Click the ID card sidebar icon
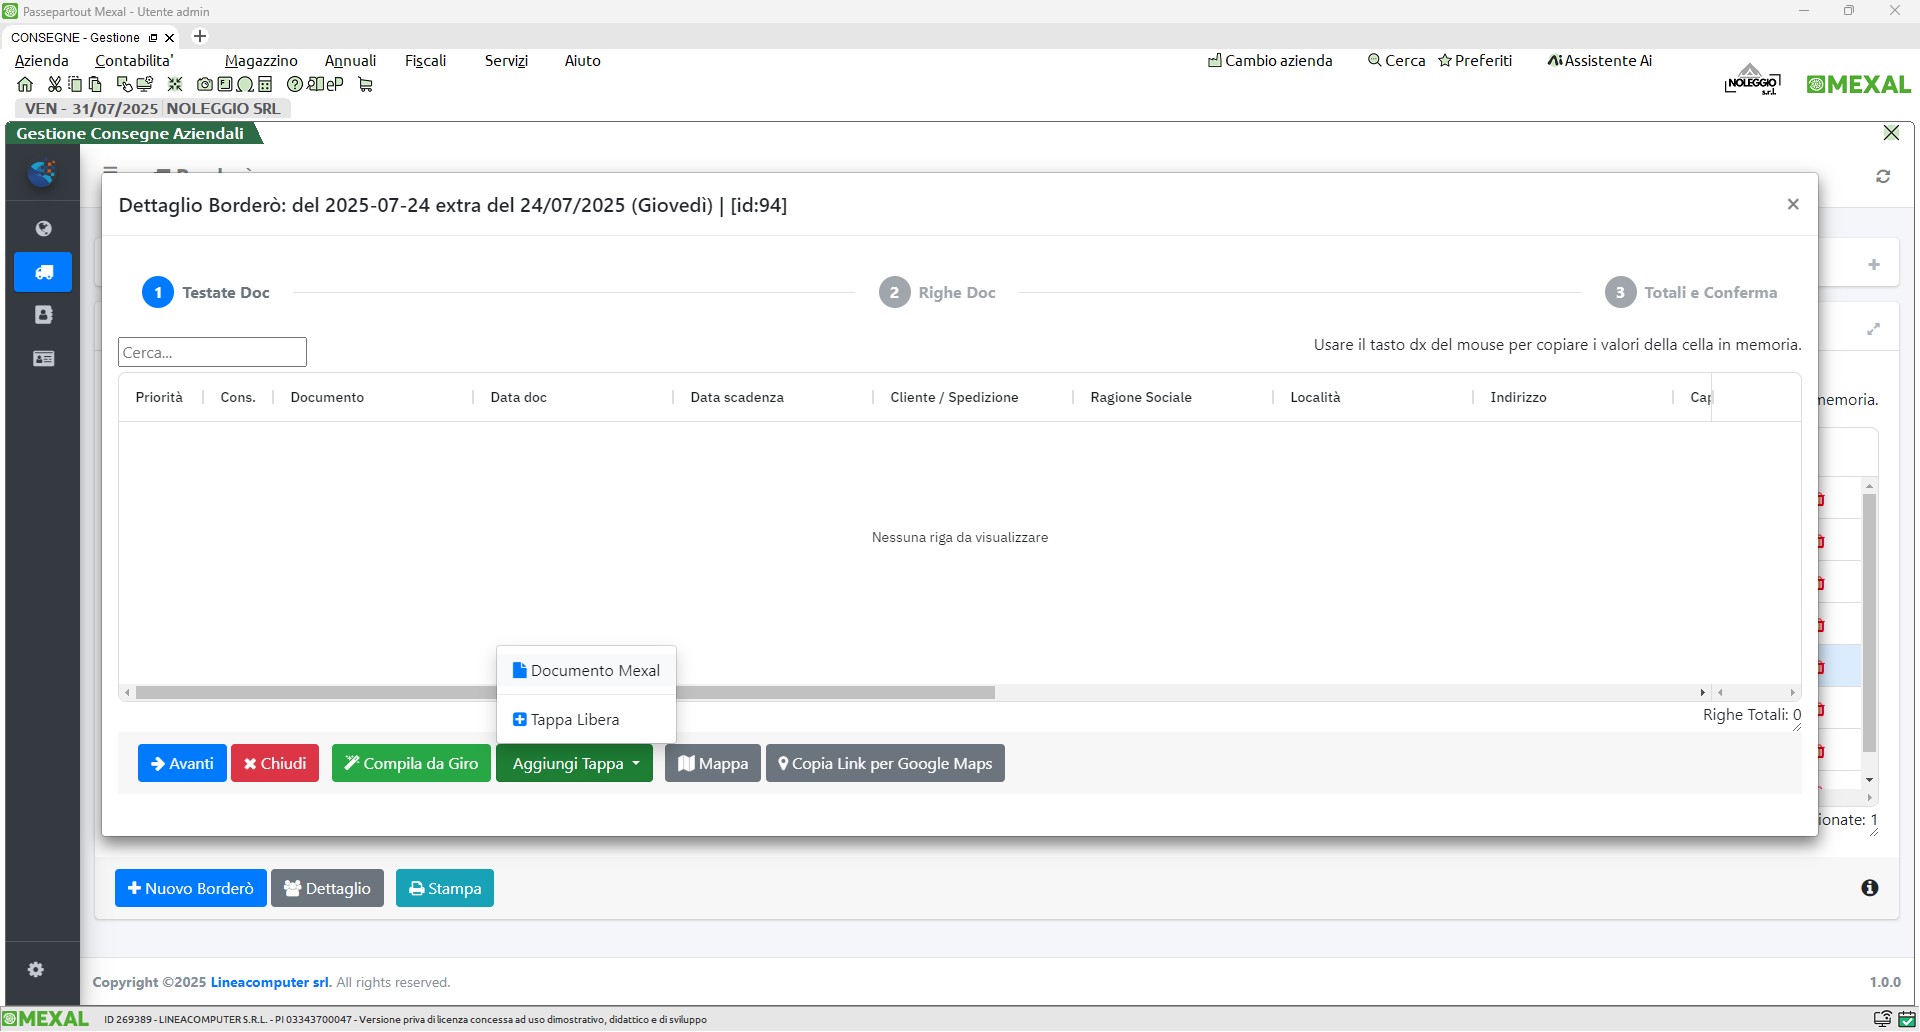This screenshot has height=1032, width=1920. click(43, 358)
